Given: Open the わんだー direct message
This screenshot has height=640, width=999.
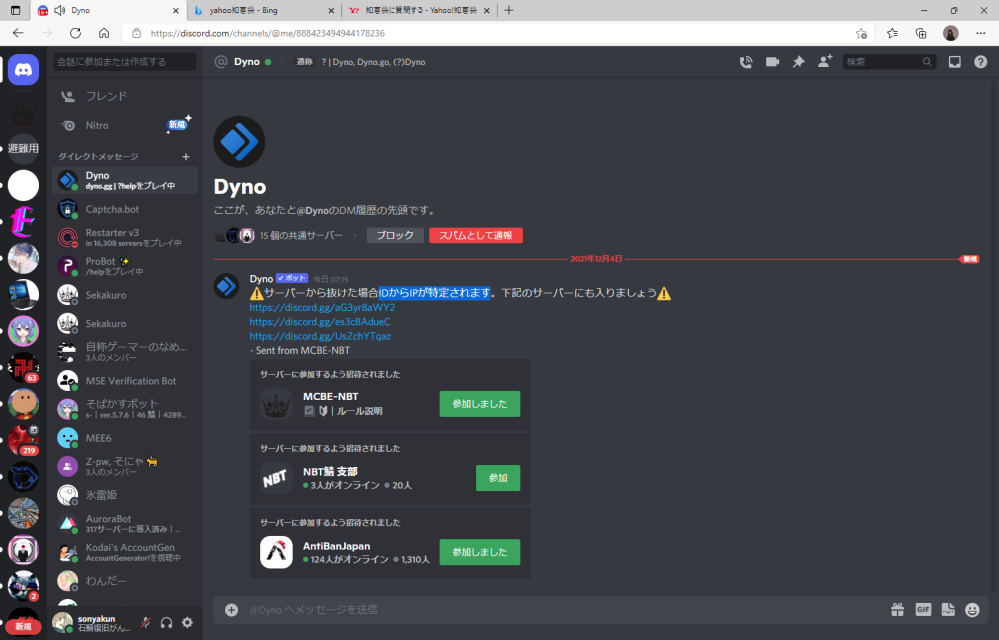Looking at the screenshot, I should tap(125, 581).
